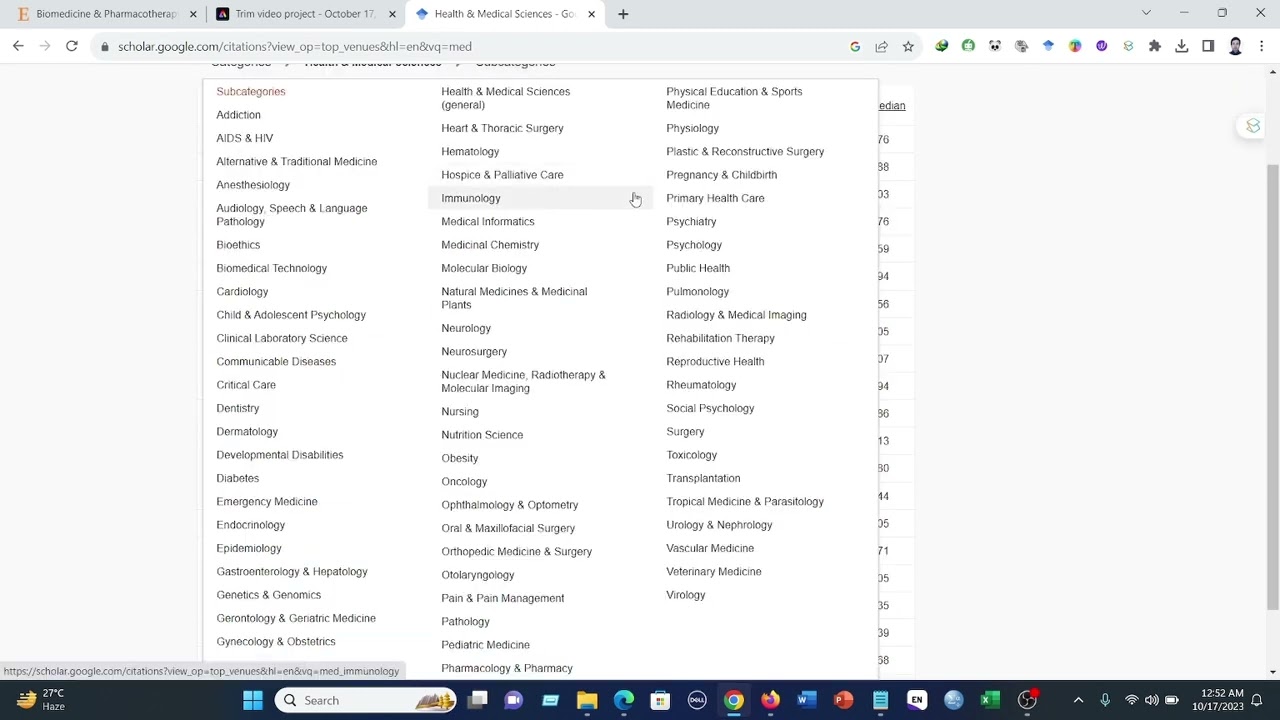Open Word from the taskbar
Viewport: 1280px width, 720px height.
[x=806, y=700]
